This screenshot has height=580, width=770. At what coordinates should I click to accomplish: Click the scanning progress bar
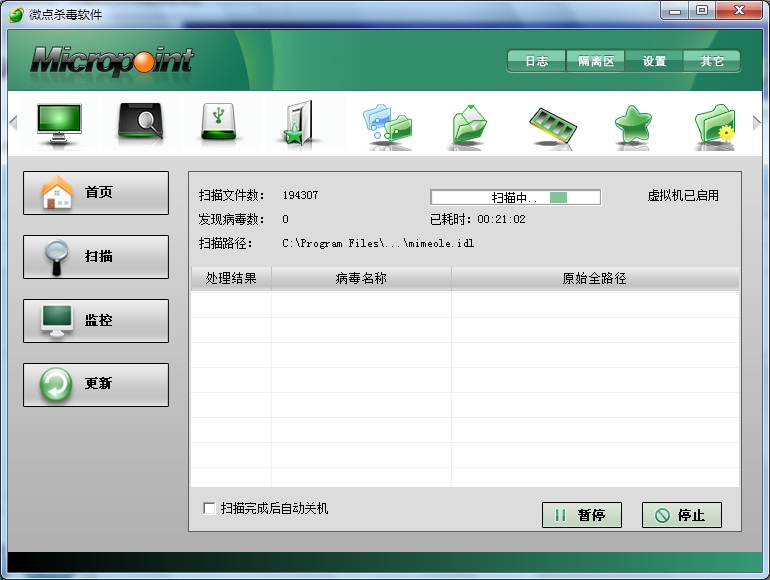(x=515, y=197)
